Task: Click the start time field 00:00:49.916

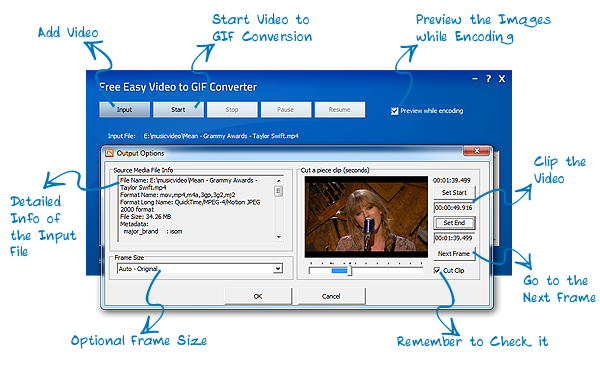Action: click(454, 208)
